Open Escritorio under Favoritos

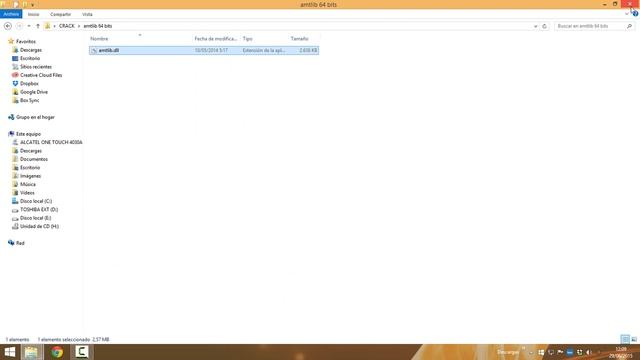pyautogui.click(x=30, y=58)
